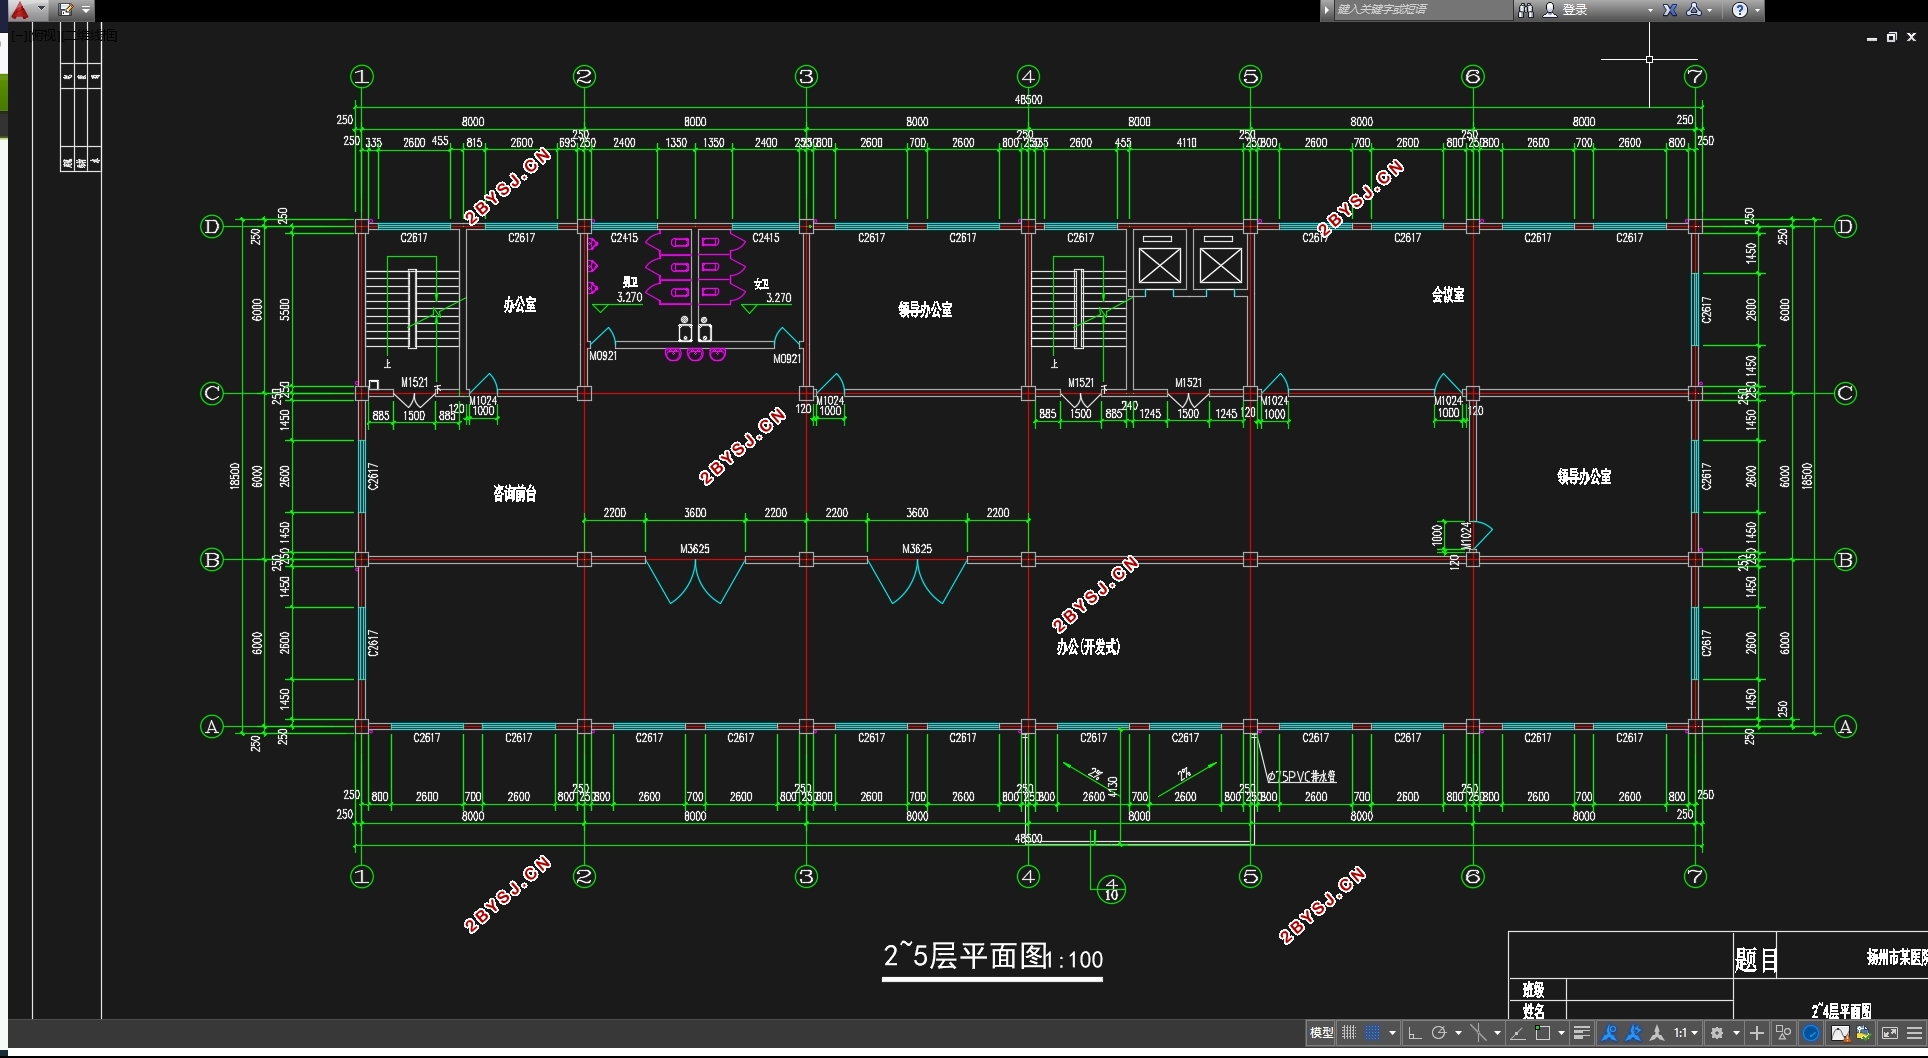Click the annotation monitor plus icon
The image size is (1928, 1058).
[x=1757, y=1033]
